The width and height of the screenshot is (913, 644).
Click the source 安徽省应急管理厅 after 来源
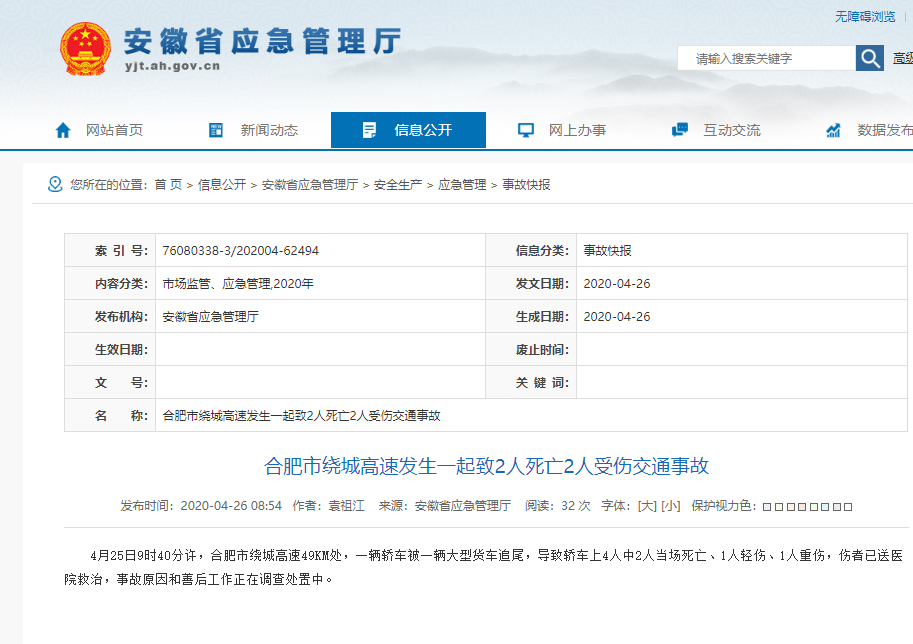[463, 506]
